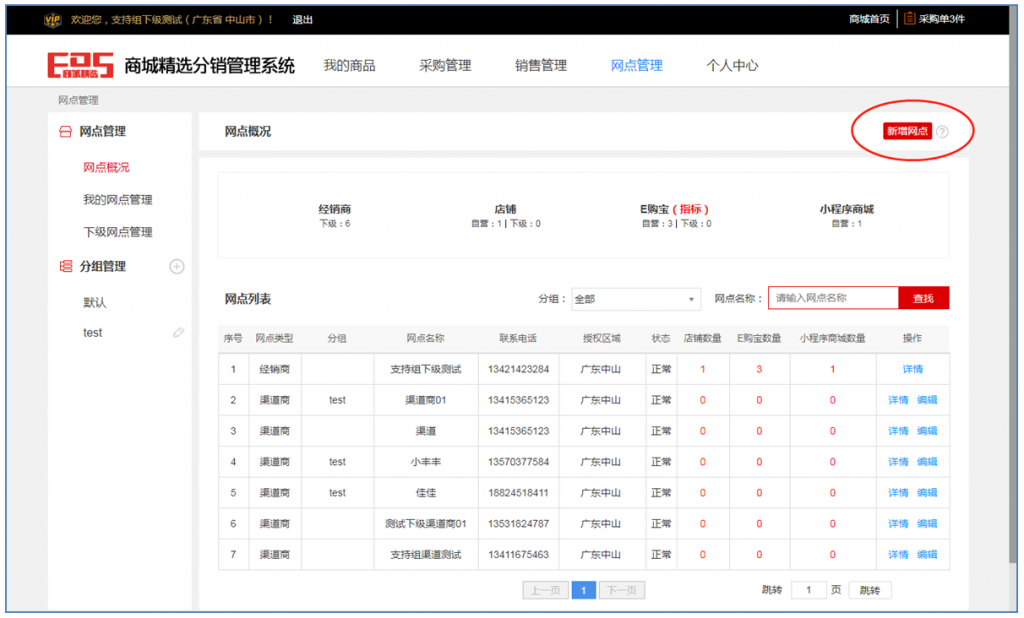Click 编辑 for 支持组渠道测试 row
Image resolution: width=1024 pixels, height=618 pixels.
(x=927, y=554)
